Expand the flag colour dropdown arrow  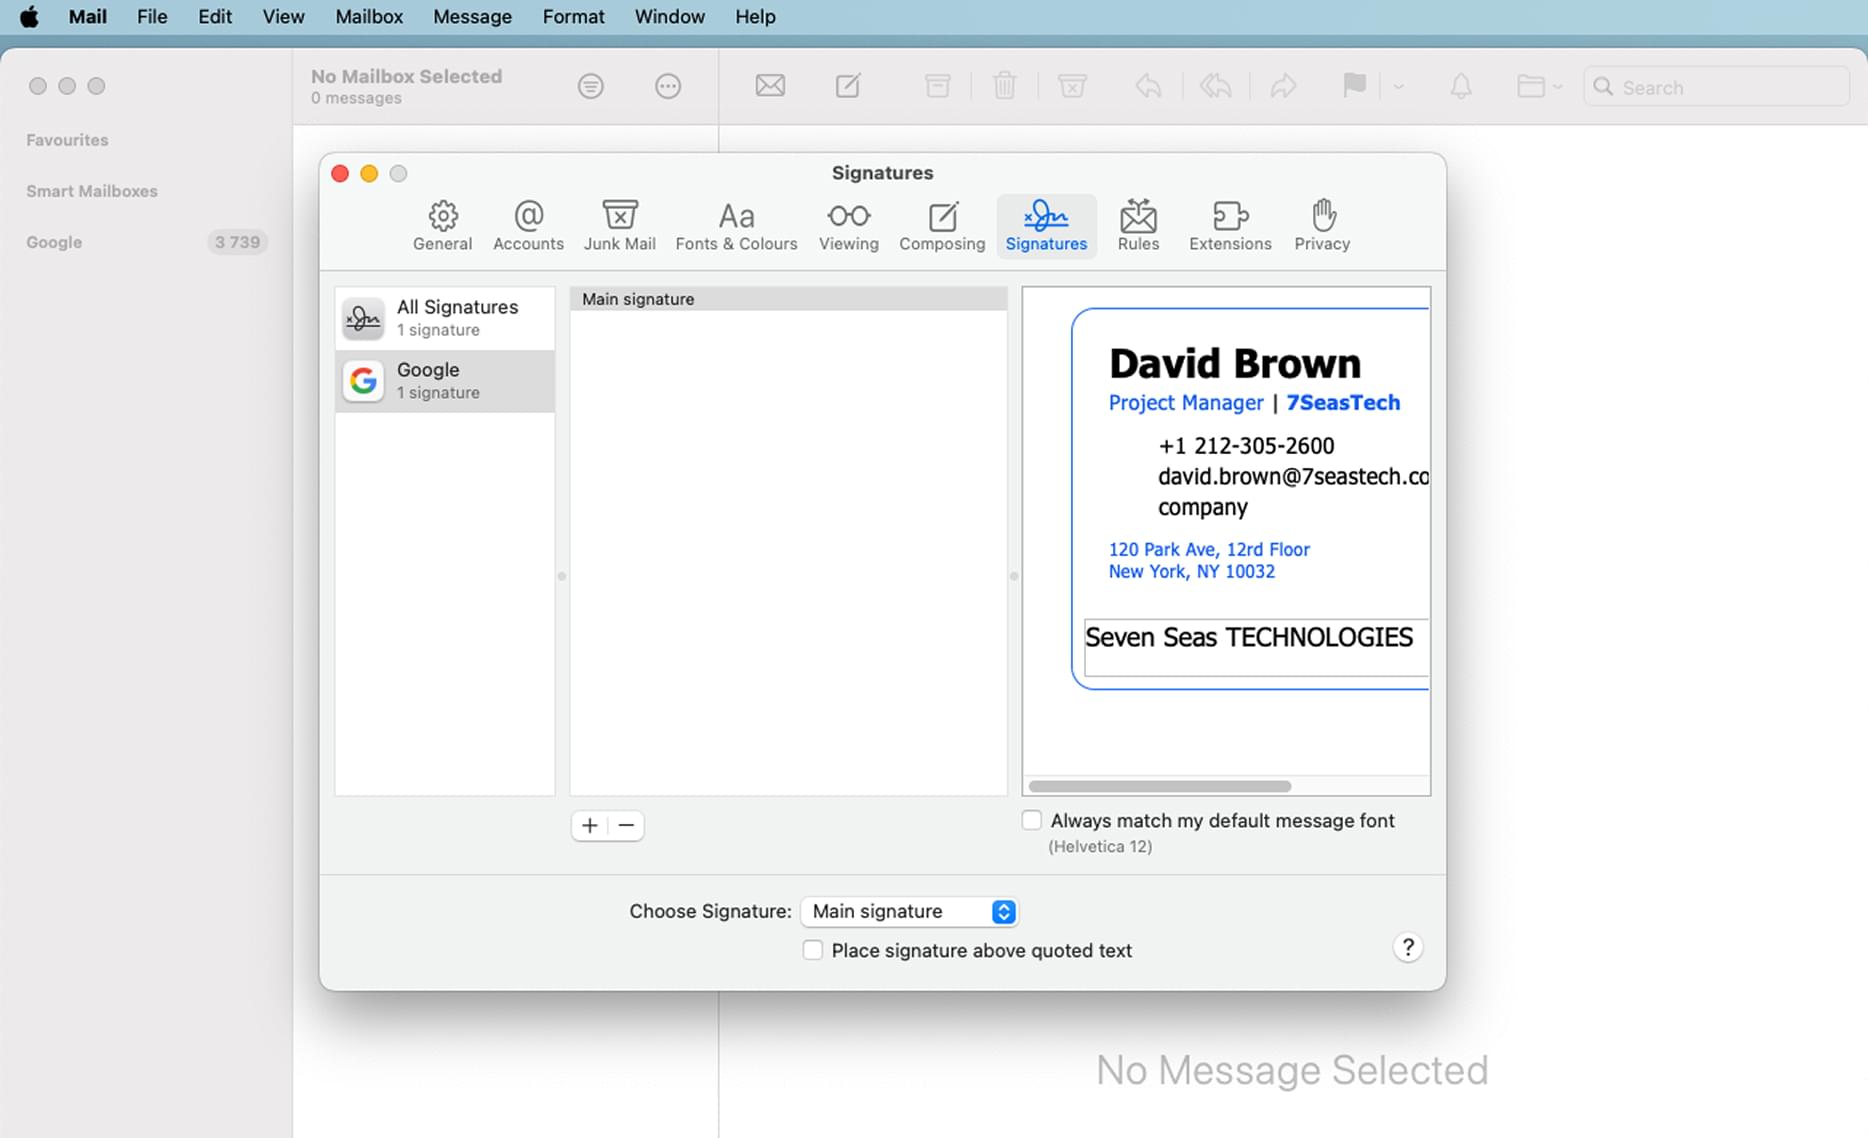(x=1398, y=87)
